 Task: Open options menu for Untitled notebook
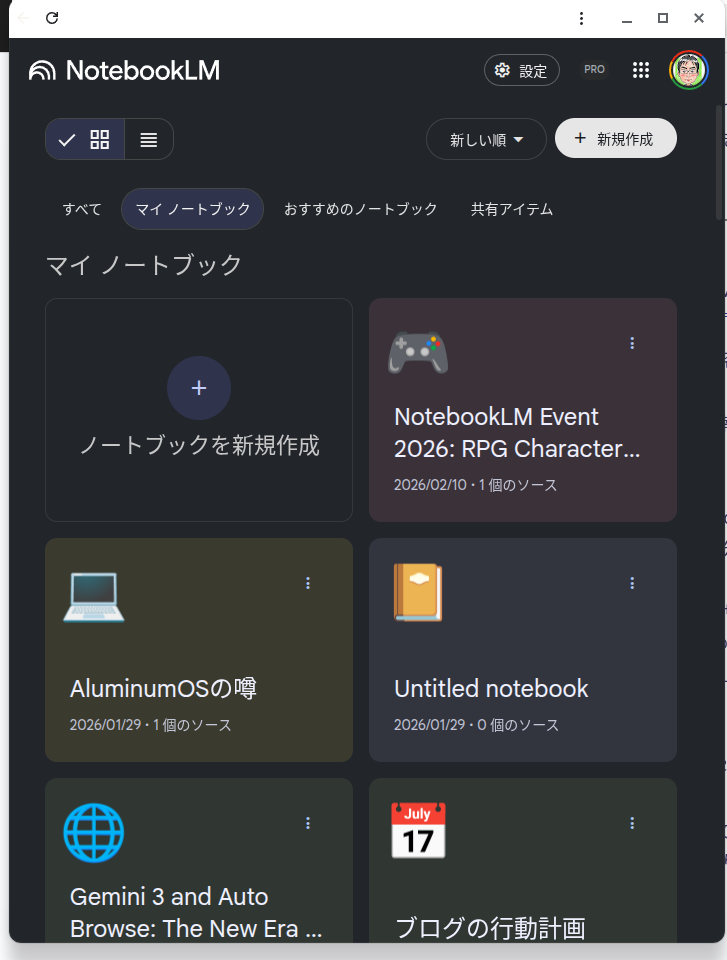pos(632,583)
